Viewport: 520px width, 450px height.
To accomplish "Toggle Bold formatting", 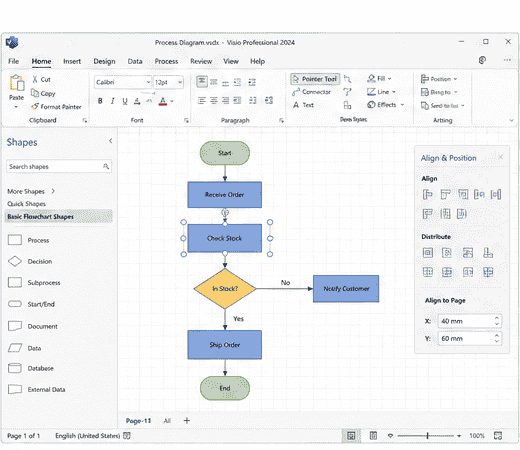I will pos(100,101).
